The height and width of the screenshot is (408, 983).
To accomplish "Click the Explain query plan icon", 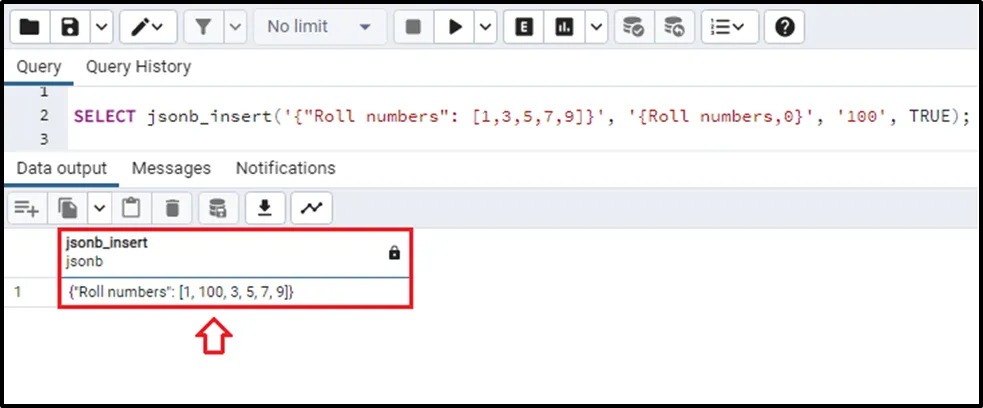I will click(523, 27).
